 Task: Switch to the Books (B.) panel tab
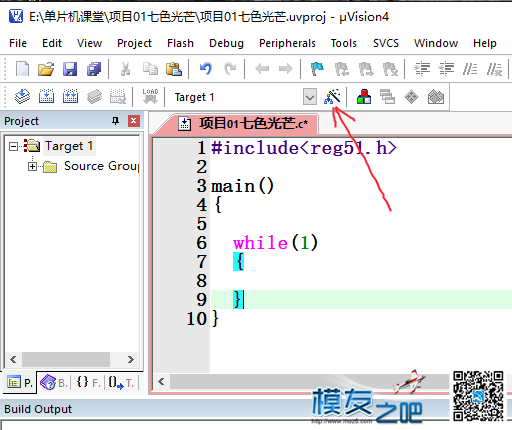[x=54, y=383]
